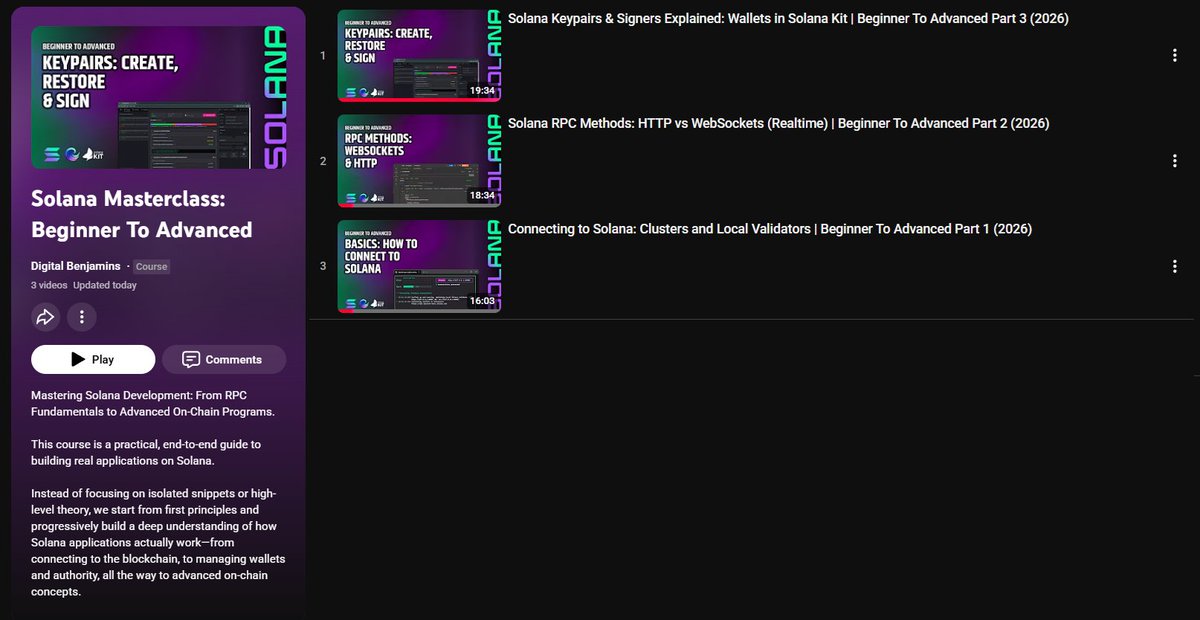
Task: Click index number 1 in the list
Action: point(323,56)
